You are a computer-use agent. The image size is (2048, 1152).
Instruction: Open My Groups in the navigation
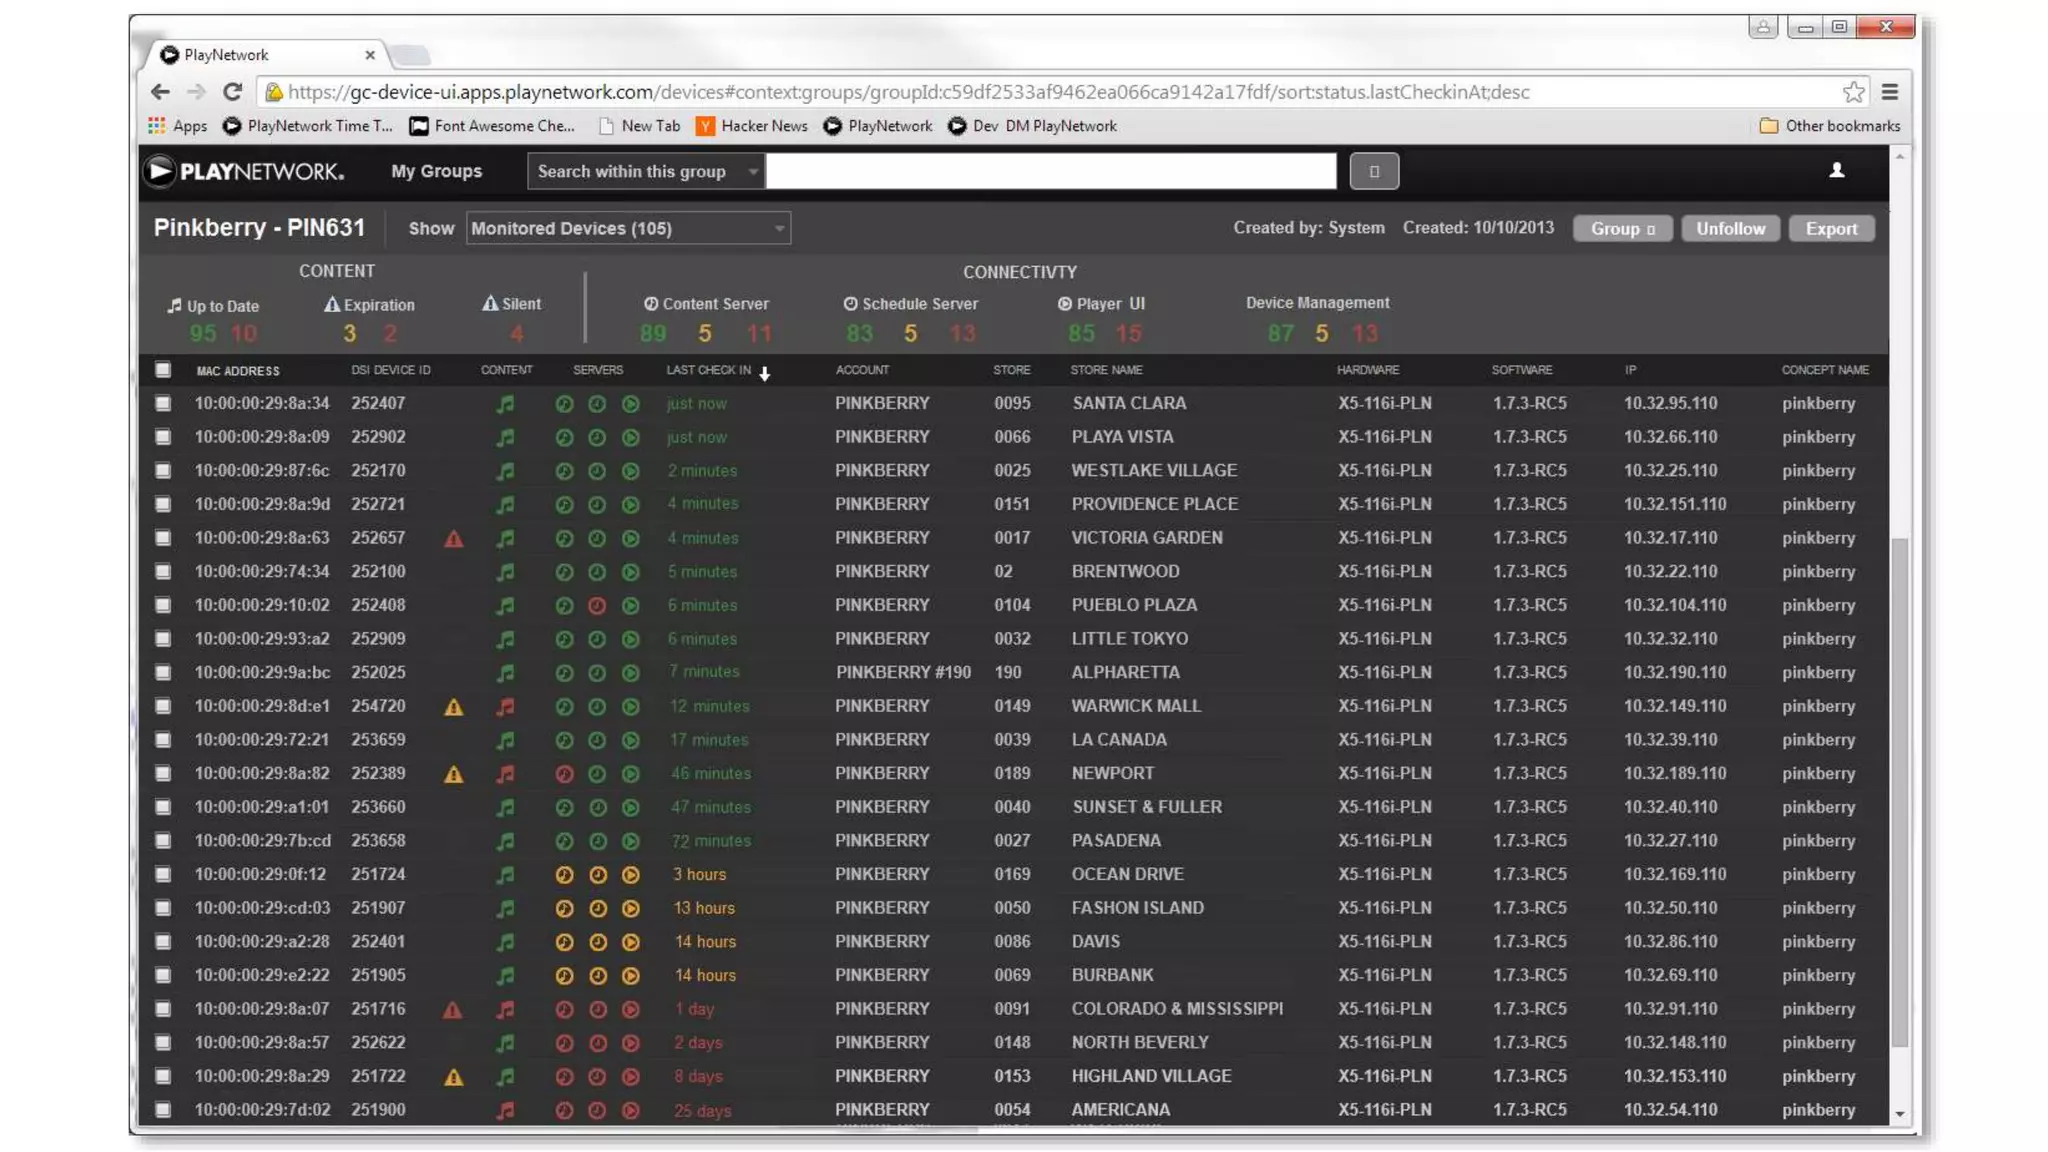click(436, 171)
